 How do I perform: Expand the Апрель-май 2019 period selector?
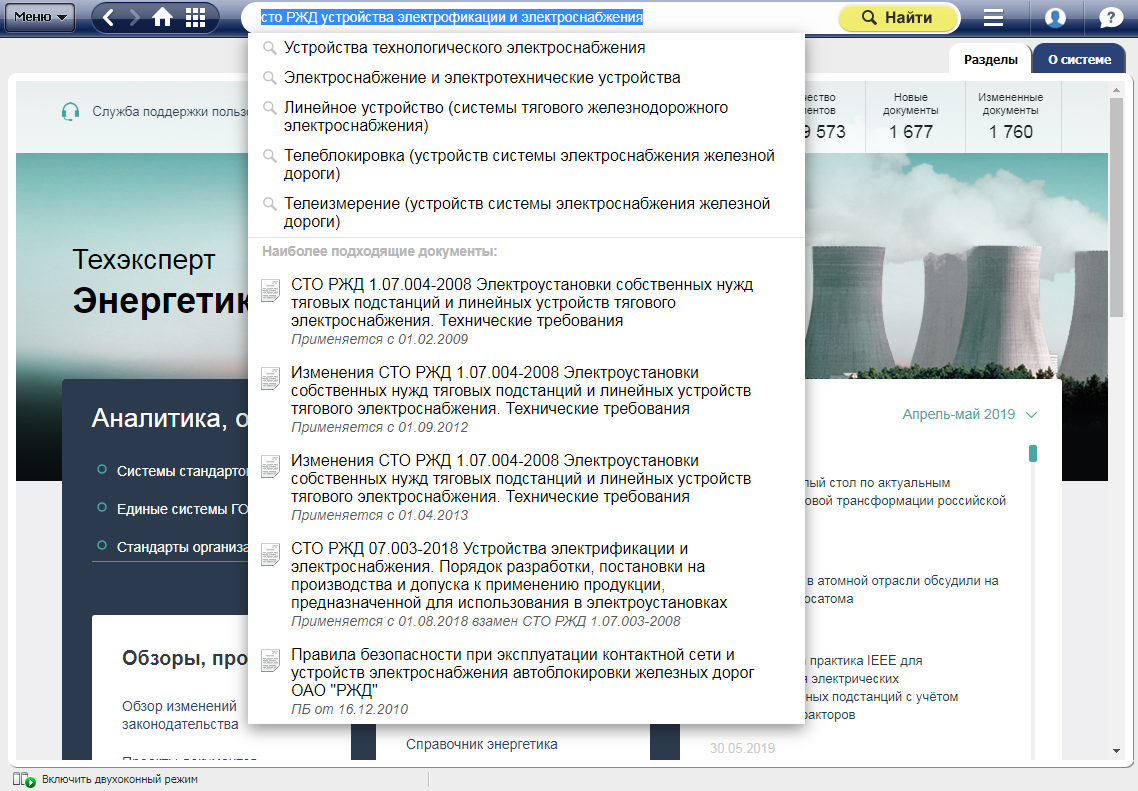click(969, 414)
